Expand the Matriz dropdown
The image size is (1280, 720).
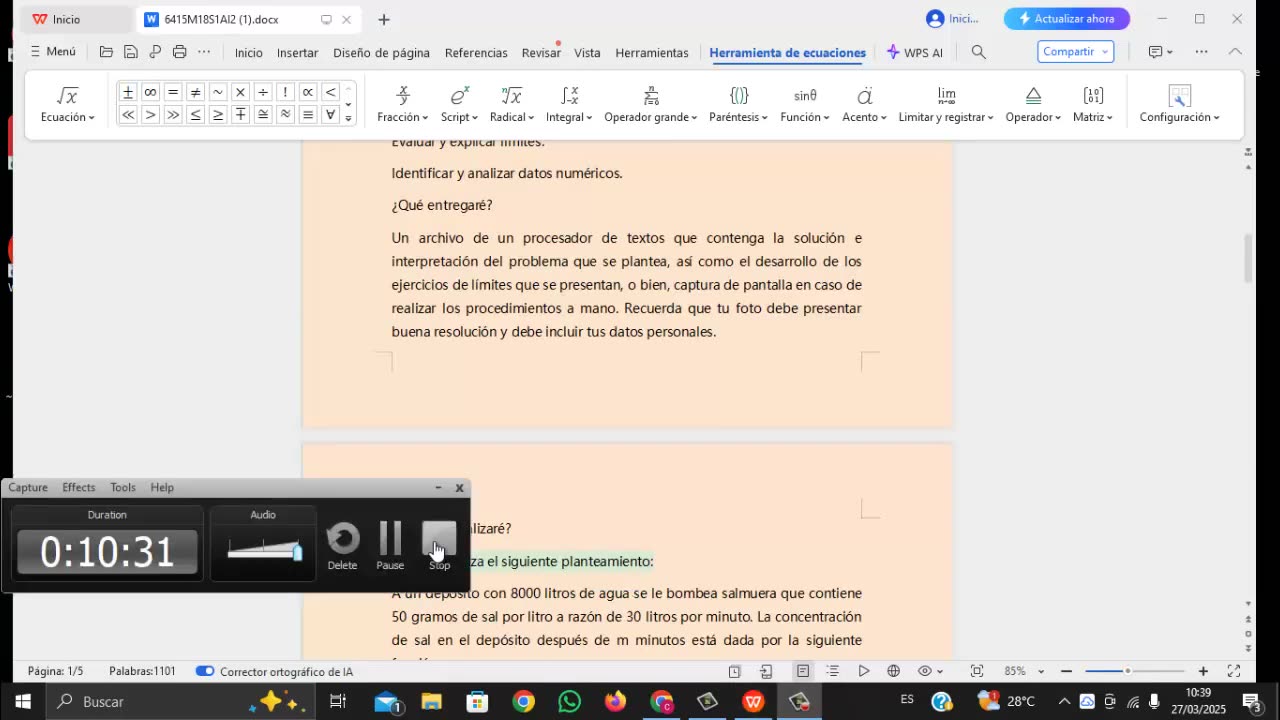1093,117
